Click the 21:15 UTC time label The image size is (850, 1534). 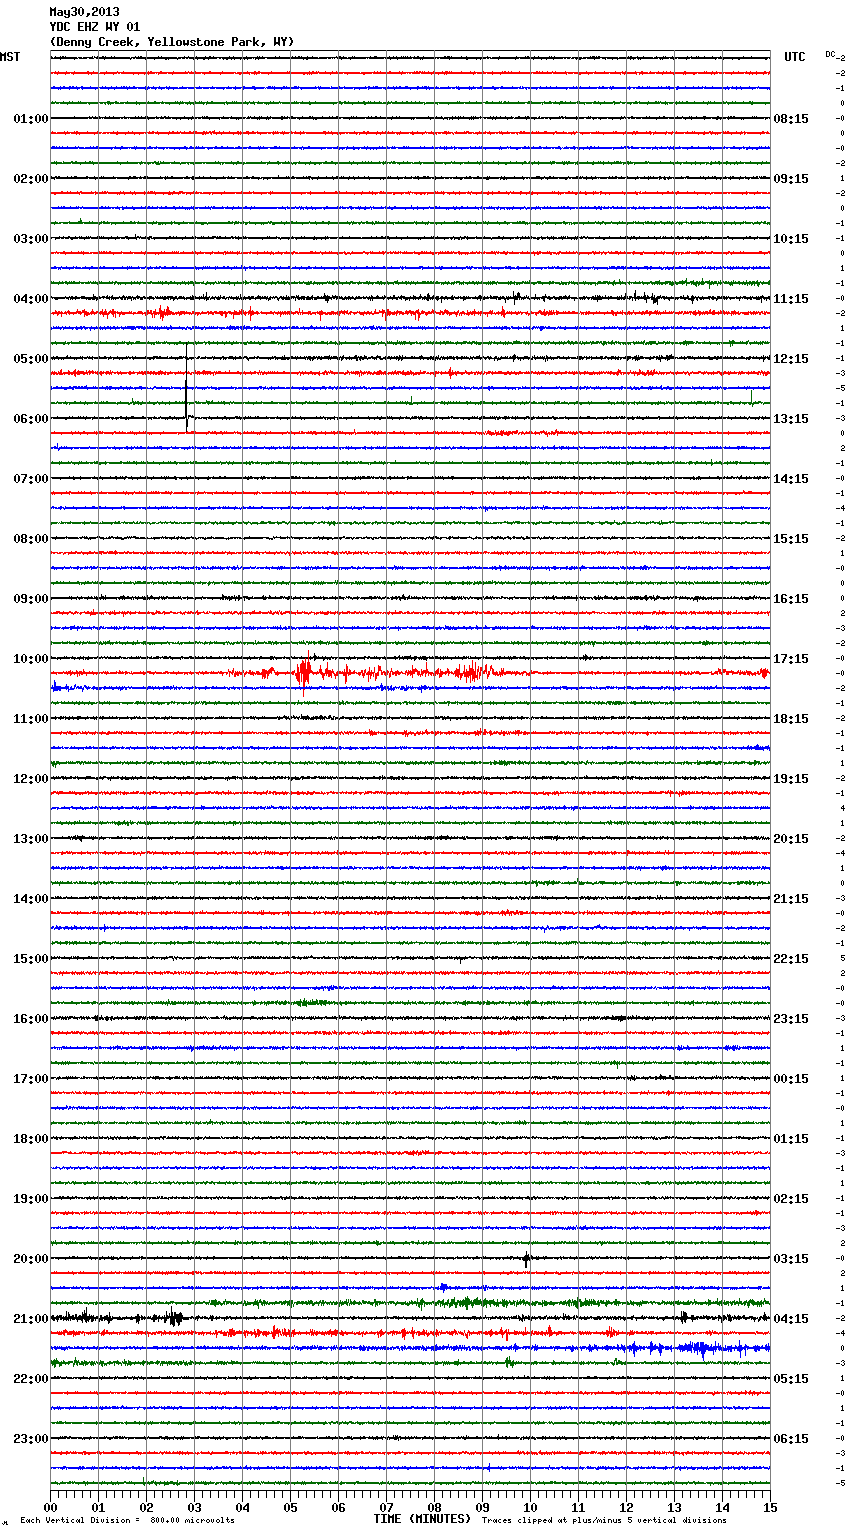tap(791, 899)
